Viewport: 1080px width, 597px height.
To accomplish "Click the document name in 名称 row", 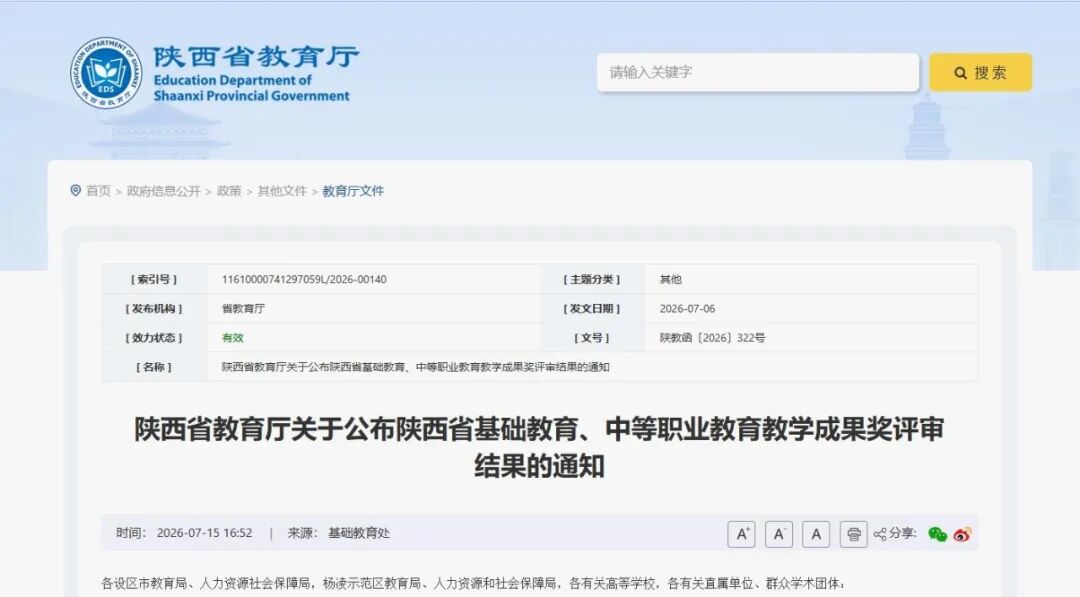I will pos(415,367).
